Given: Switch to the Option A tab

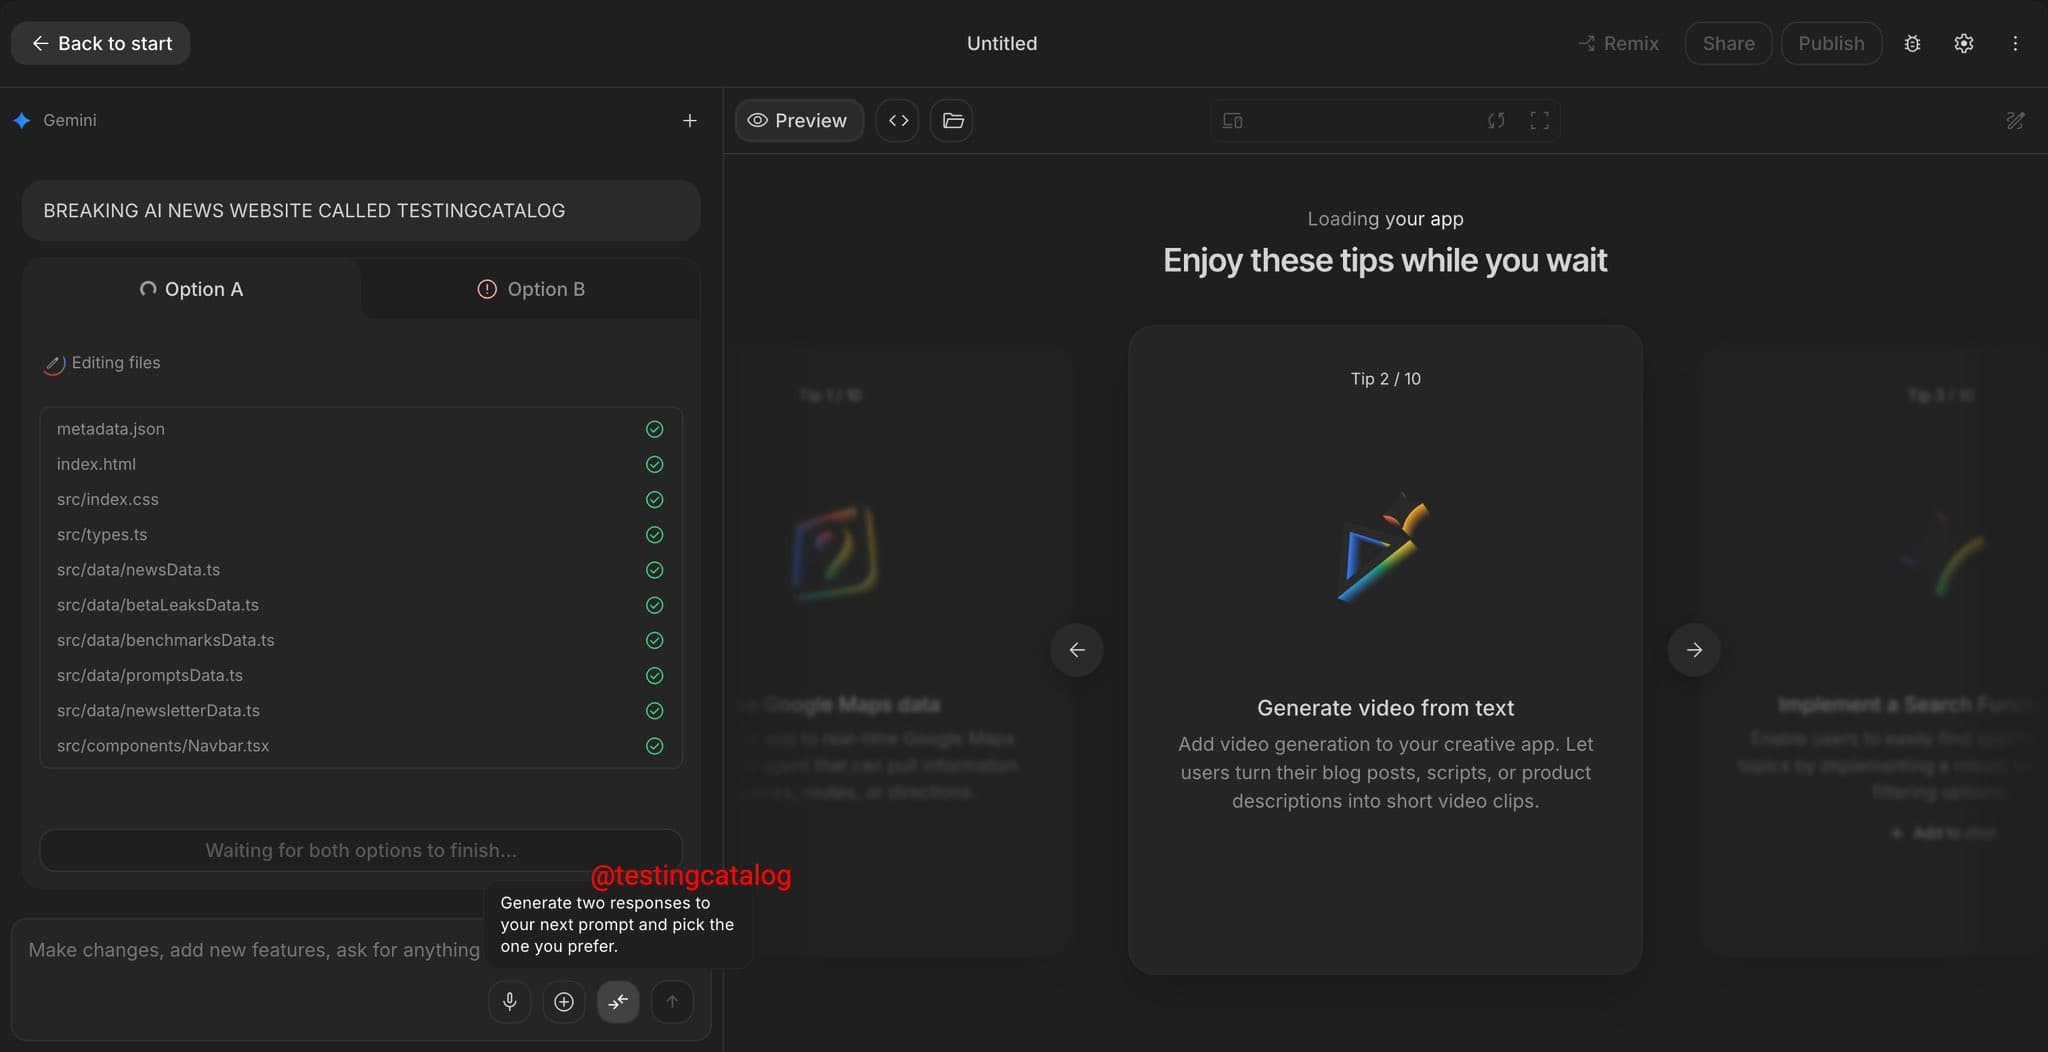Looking at the screenshot, I should [191, 289].
